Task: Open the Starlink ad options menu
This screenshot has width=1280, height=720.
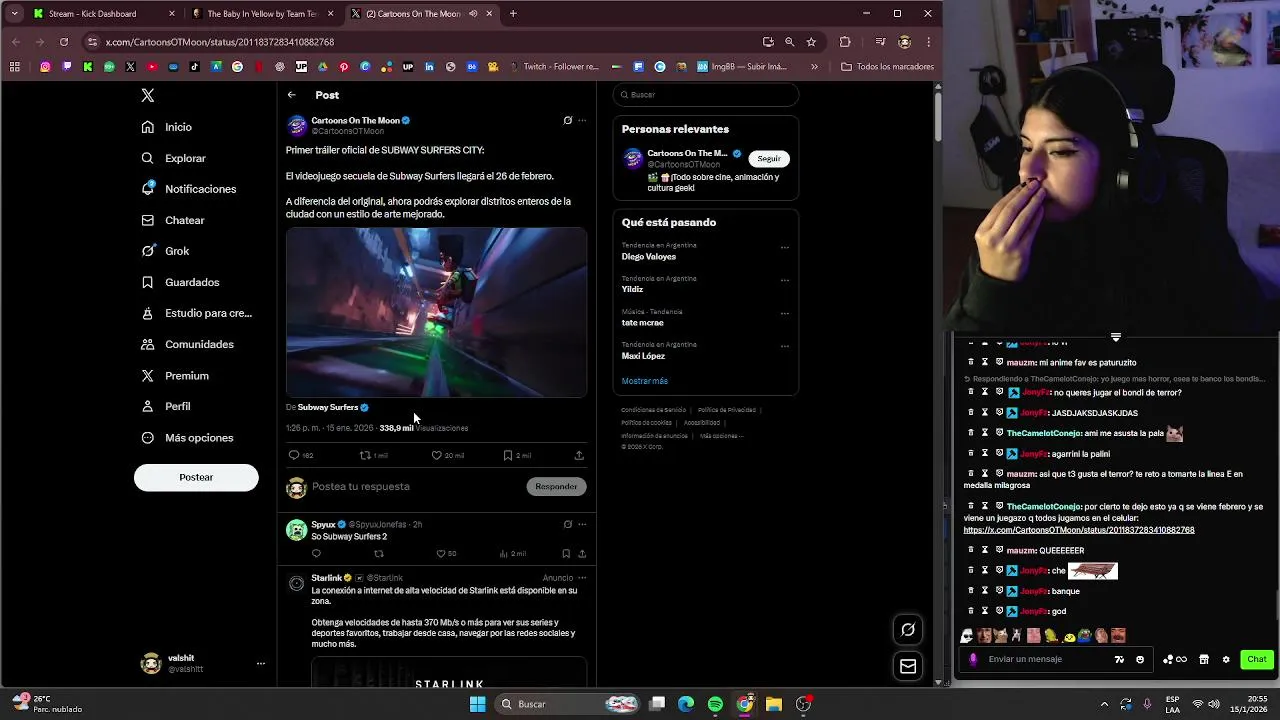Action: point(582,578)
